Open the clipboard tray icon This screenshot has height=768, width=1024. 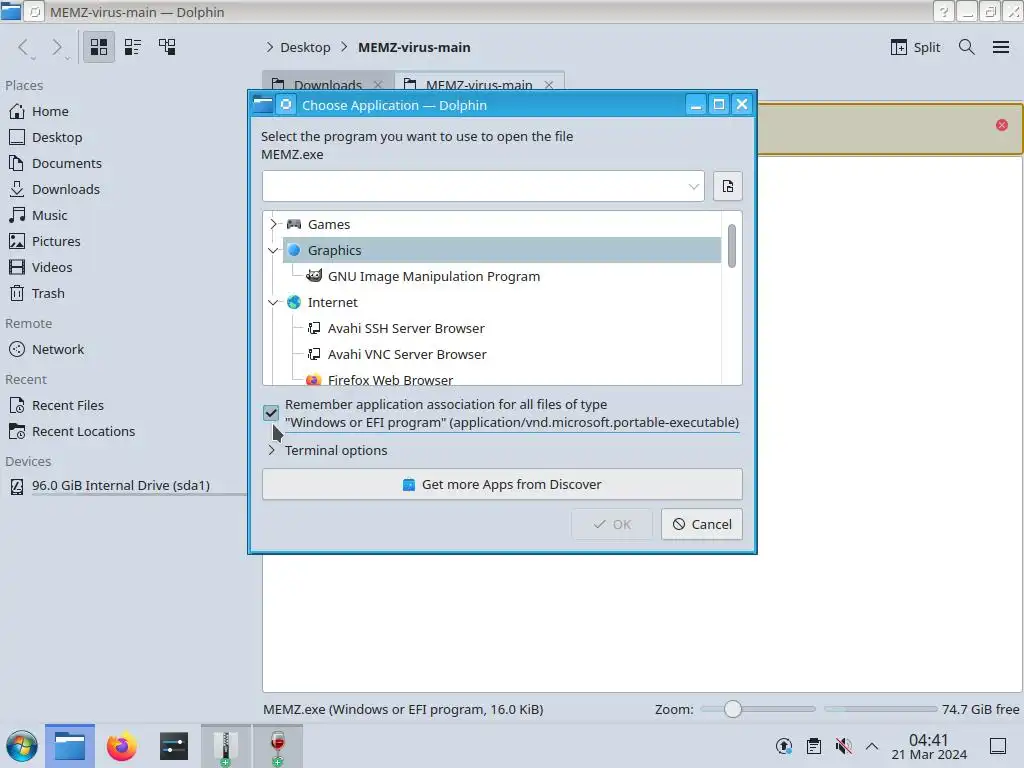814,746
